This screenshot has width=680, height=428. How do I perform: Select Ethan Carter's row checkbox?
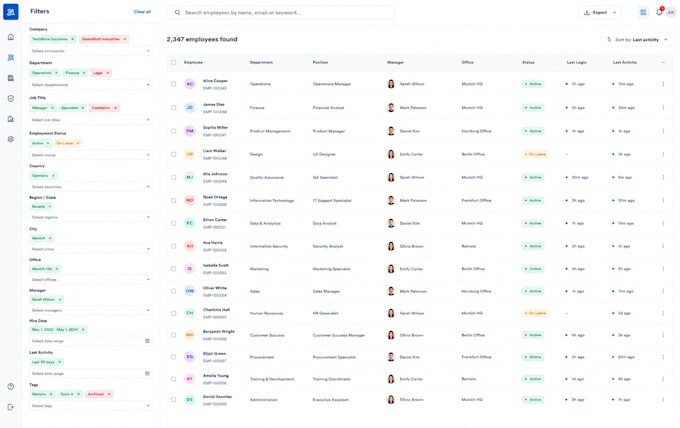[173, 223]
